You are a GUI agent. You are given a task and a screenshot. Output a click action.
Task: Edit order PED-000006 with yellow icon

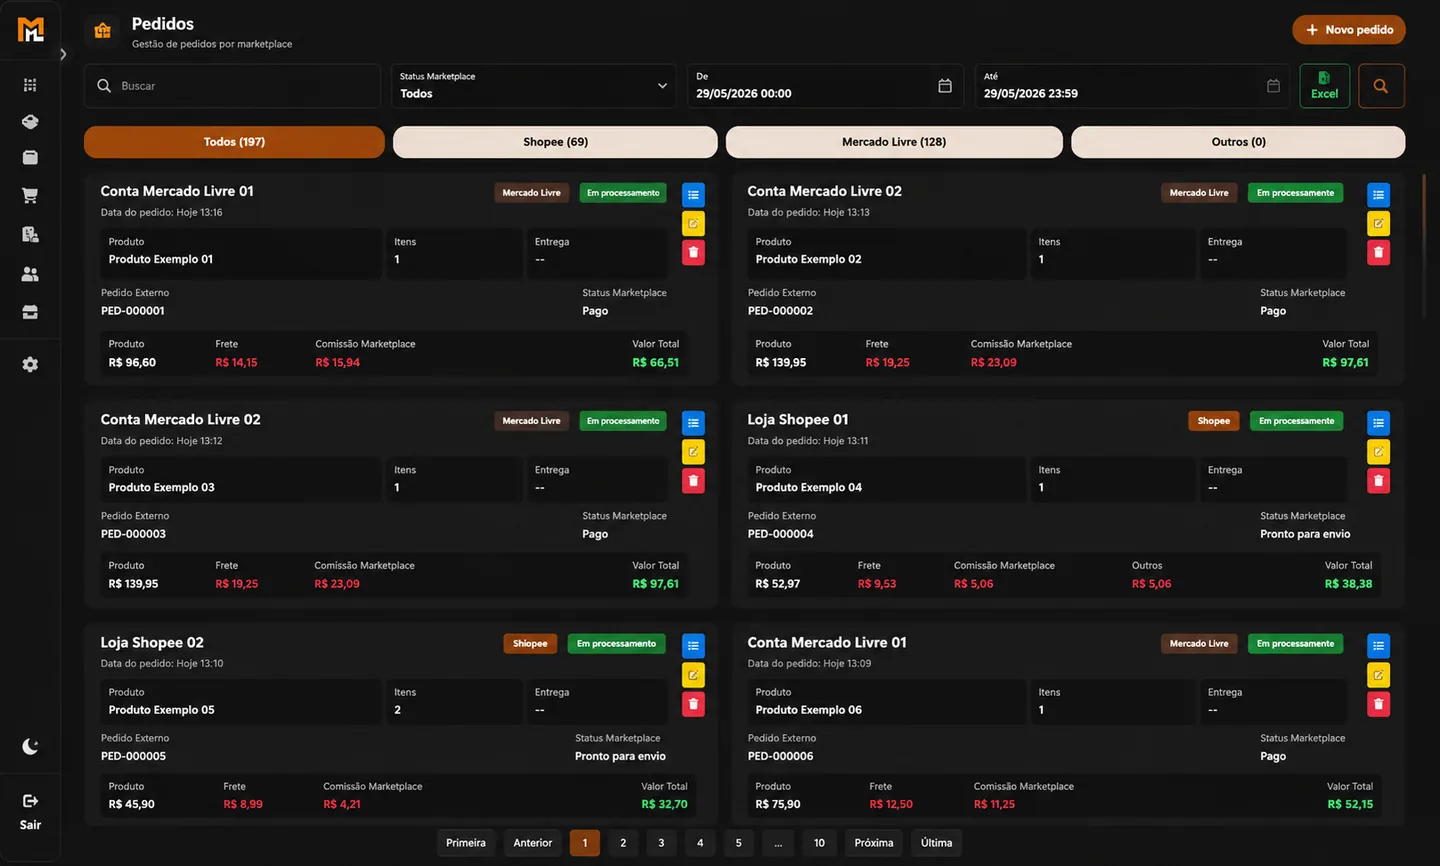point(1378,675)
